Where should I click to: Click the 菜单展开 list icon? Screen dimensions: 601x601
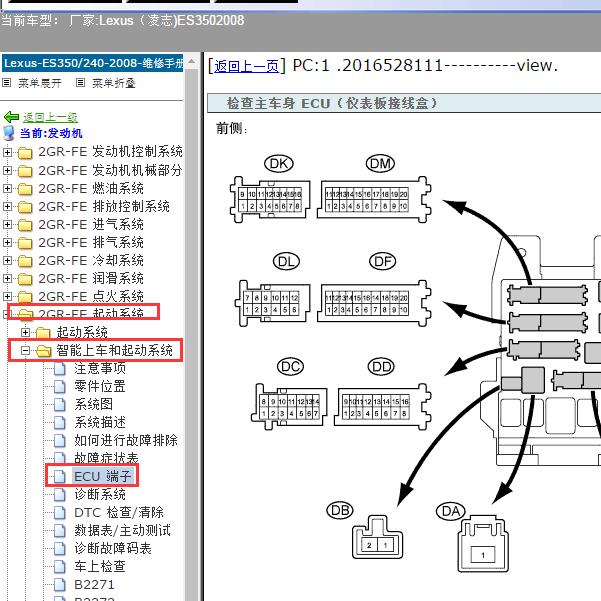pyautogui.click(x=7, y=82)
